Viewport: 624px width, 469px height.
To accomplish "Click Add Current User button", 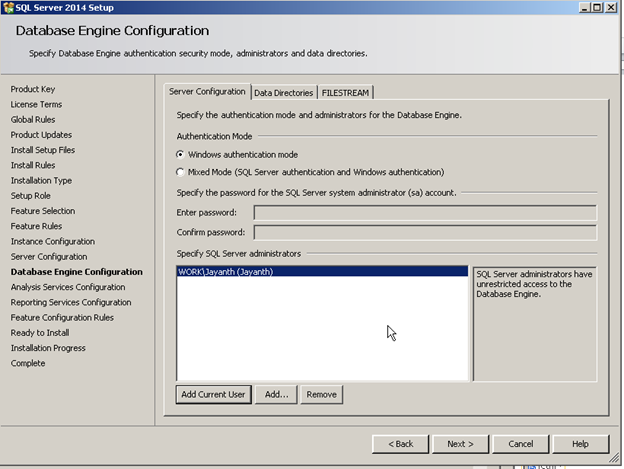I will coord(213,394).
